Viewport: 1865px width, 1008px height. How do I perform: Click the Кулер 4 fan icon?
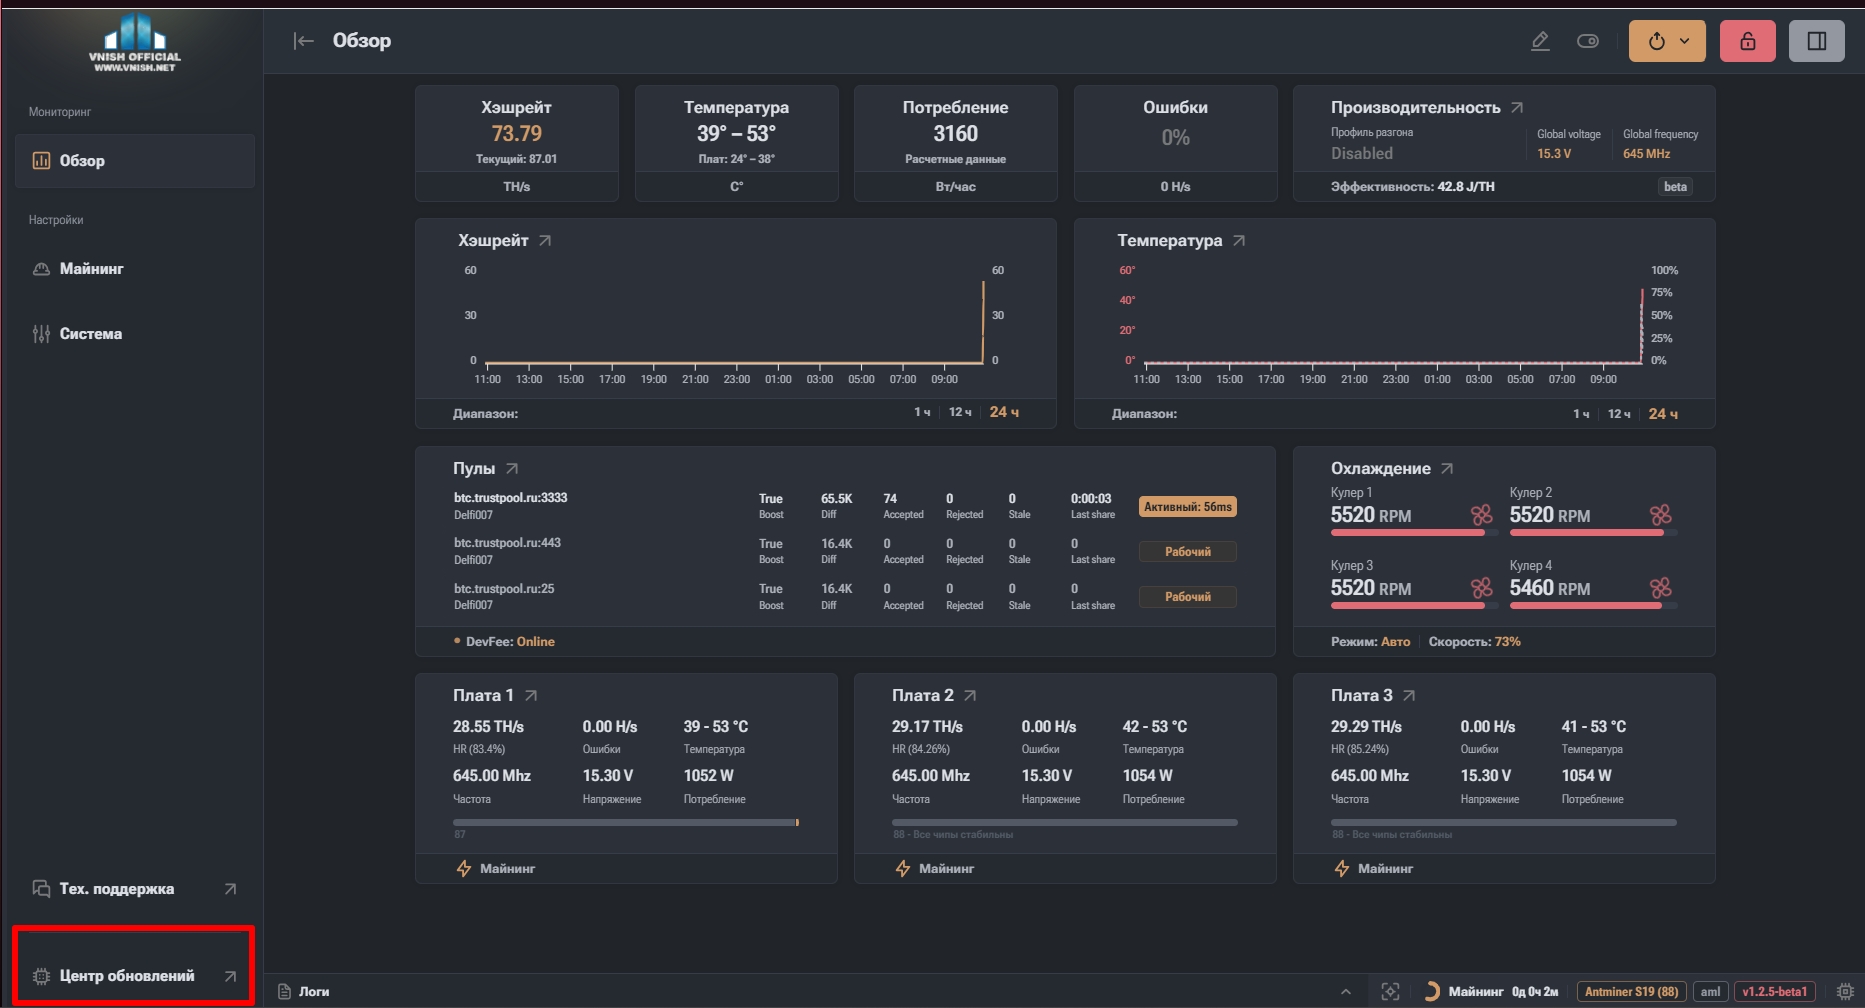tap(1661, 588)
